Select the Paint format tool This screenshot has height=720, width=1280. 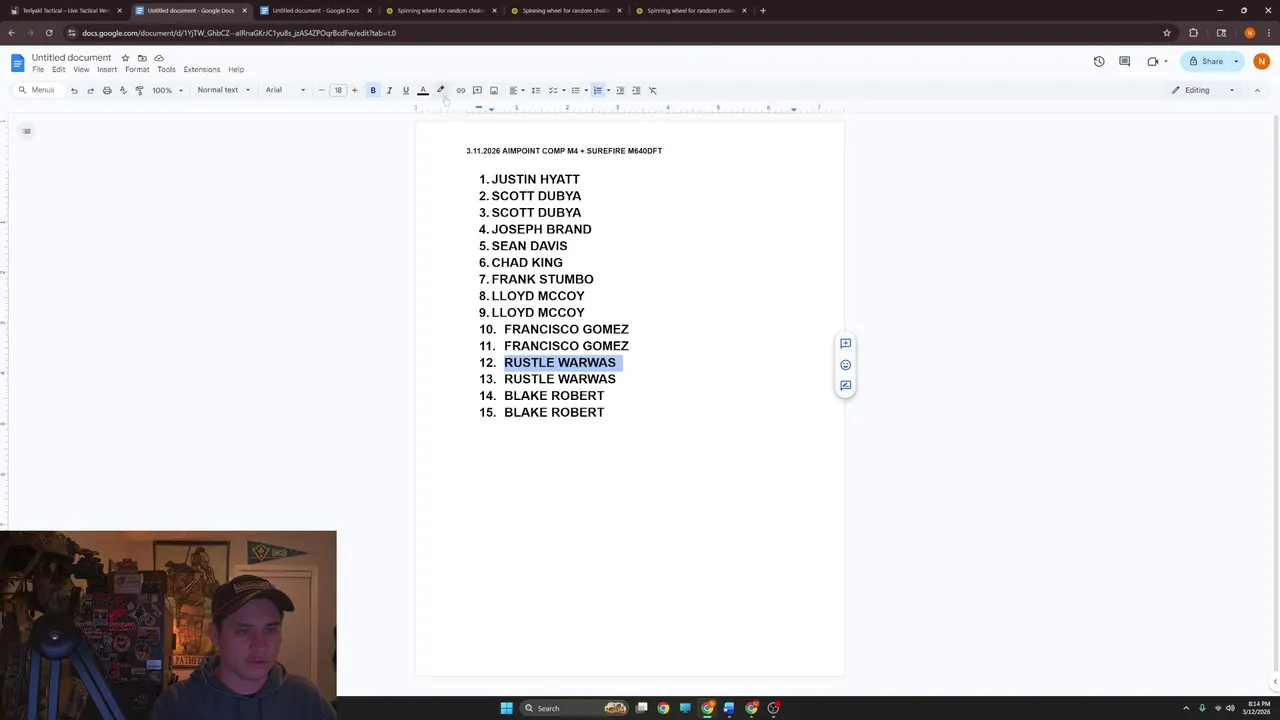click(139, 90)
